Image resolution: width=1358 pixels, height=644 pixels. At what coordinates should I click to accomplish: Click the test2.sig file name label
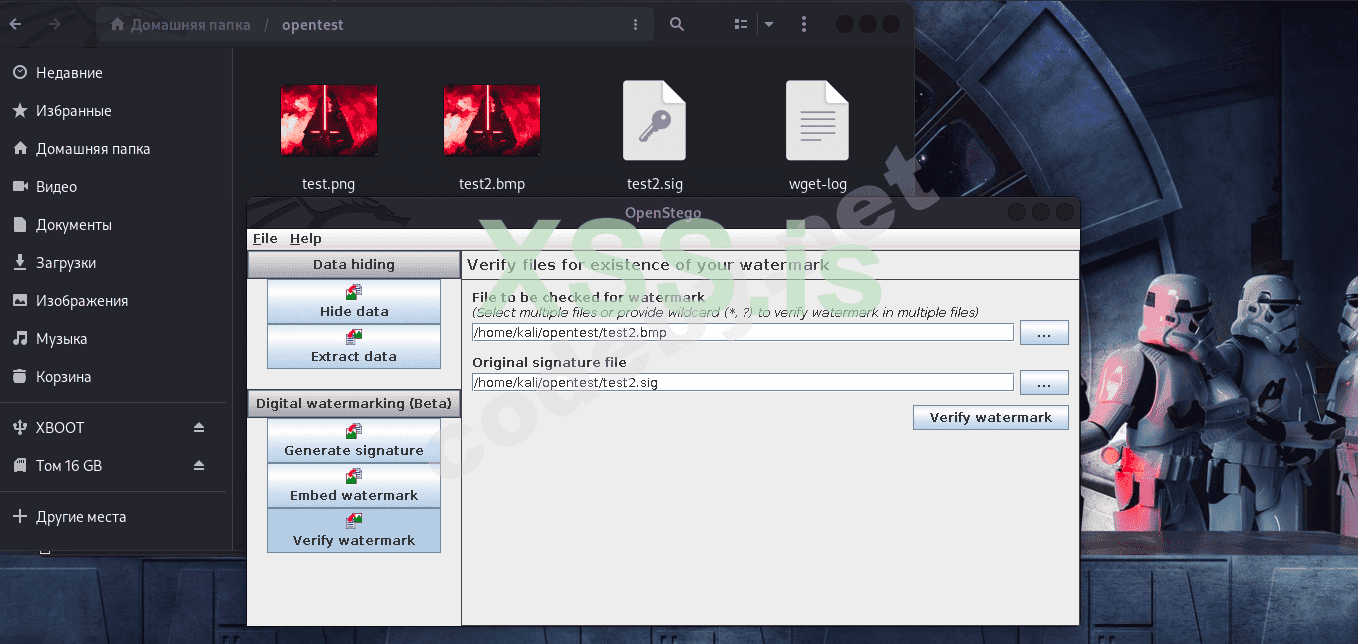655,184
